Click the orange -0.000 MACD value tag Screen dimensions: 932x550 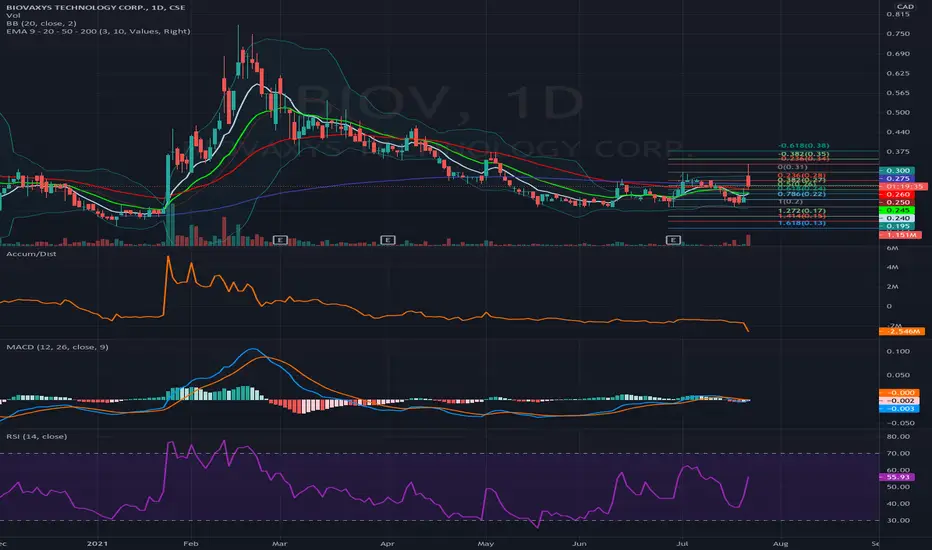coord(899,393)
